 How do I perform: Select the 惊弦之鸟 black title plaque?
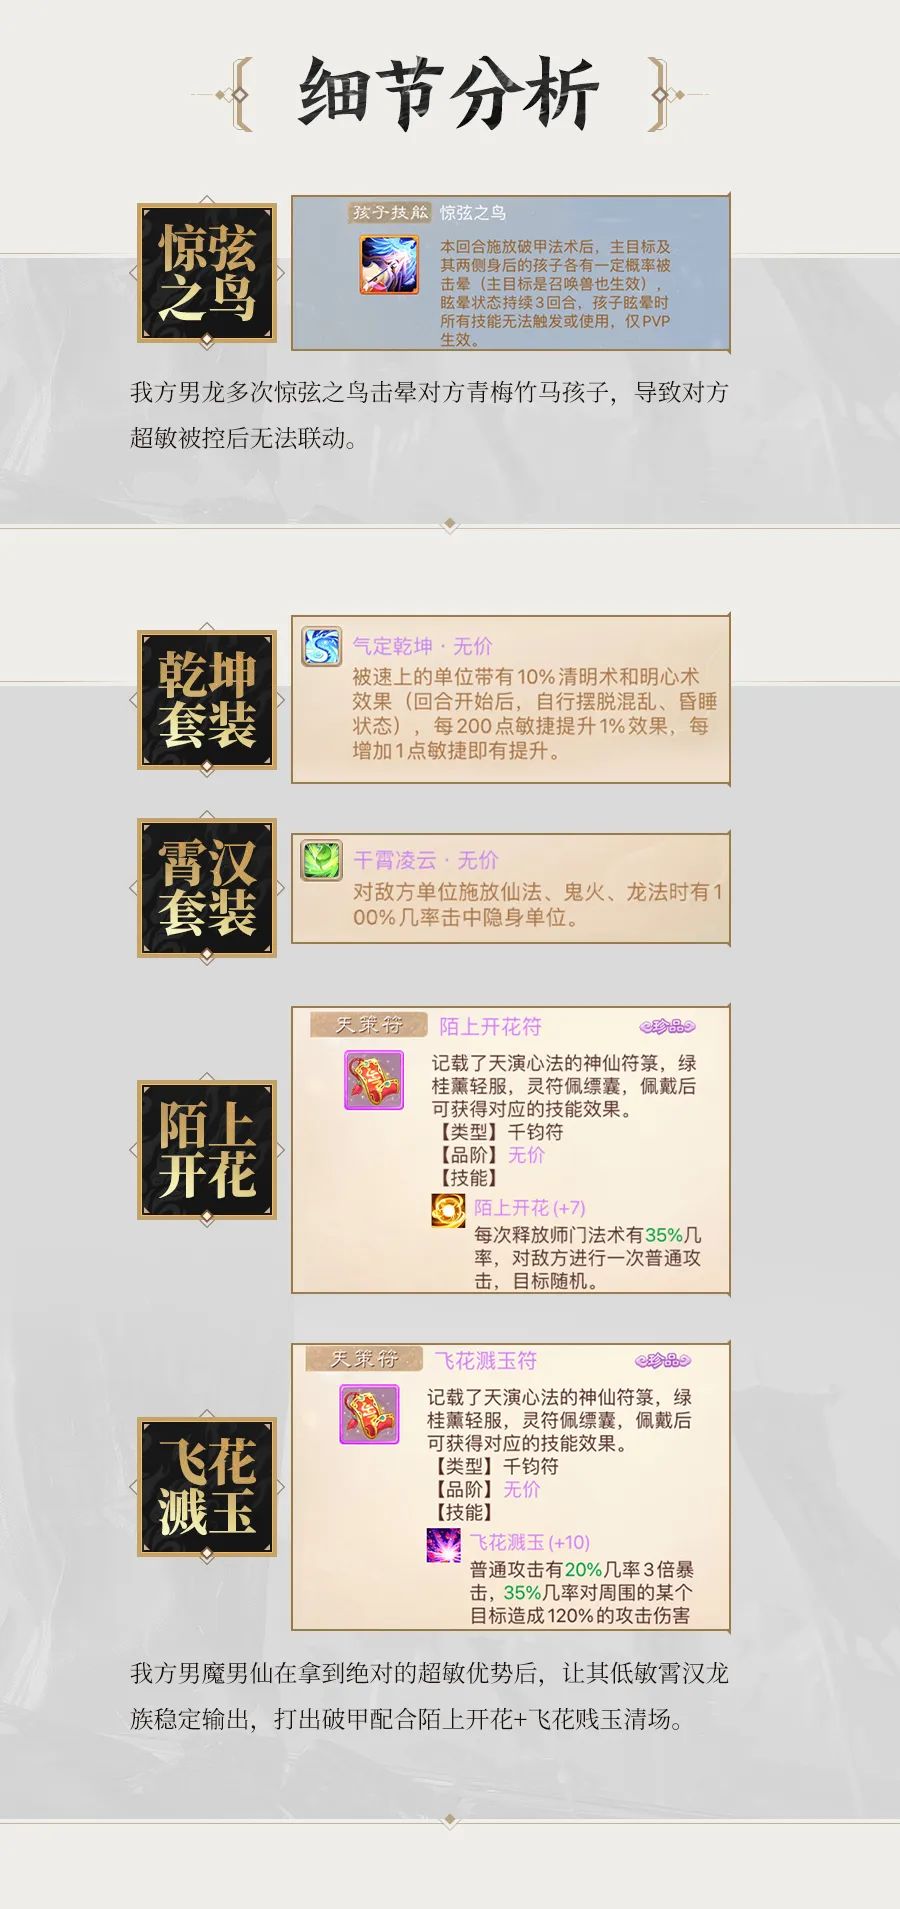tap(207, 273)
